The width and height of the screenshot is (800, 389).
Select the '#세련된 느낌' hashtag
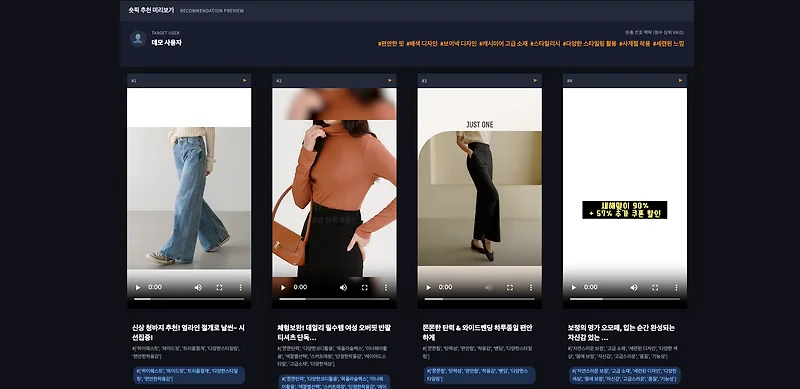[668, 44]
